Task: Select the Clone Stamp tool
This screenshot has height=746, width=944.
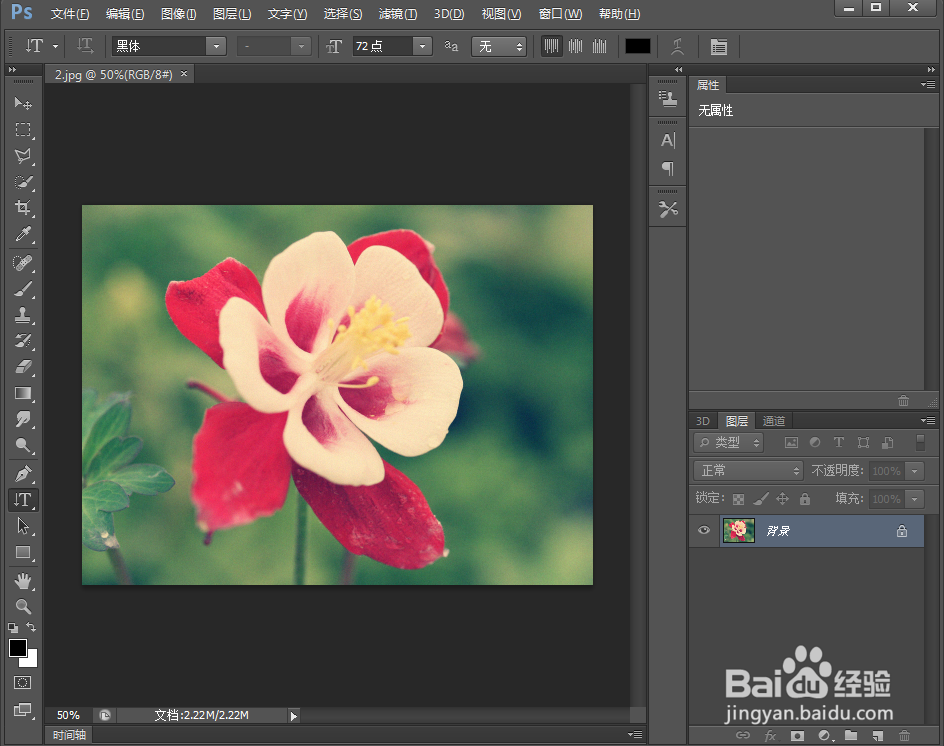Action: coord(23,315)
